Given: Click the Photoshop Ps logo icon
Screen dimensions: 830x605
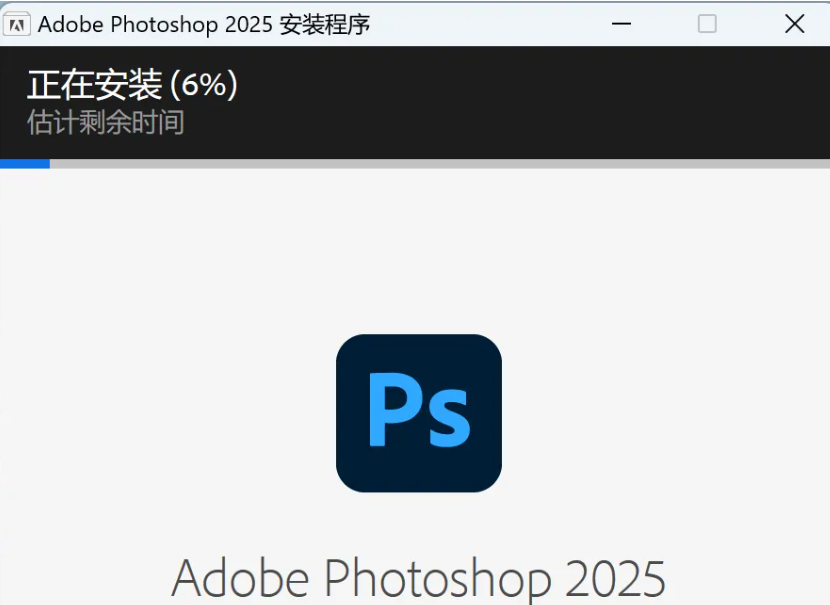Looking at the screenshot, I should click(x=419, y=413).
